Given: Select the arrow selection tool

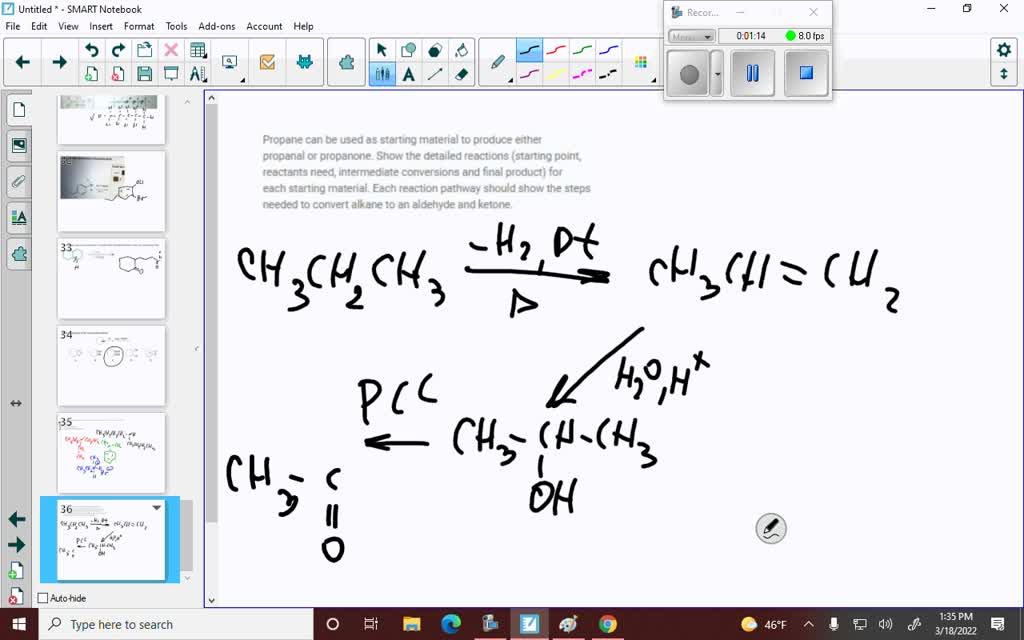Looking at the screenshot, I should pos(381,48).
